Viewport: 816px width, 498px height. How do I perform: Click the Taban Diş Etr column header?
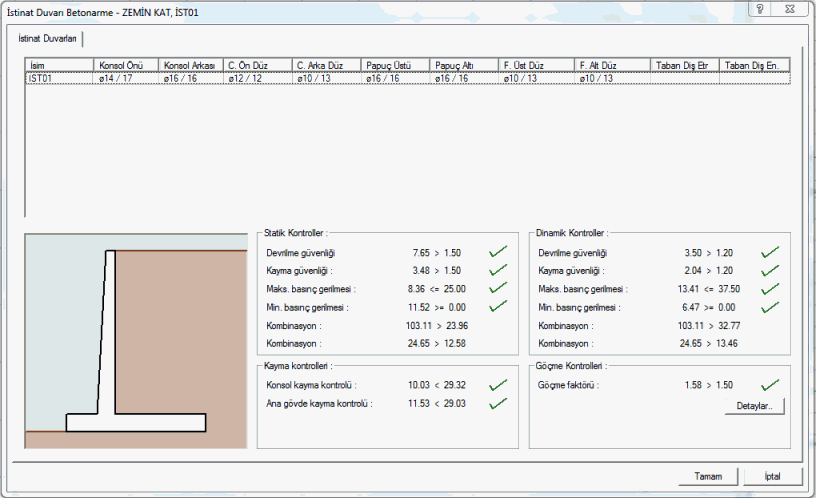click(684, 65)
